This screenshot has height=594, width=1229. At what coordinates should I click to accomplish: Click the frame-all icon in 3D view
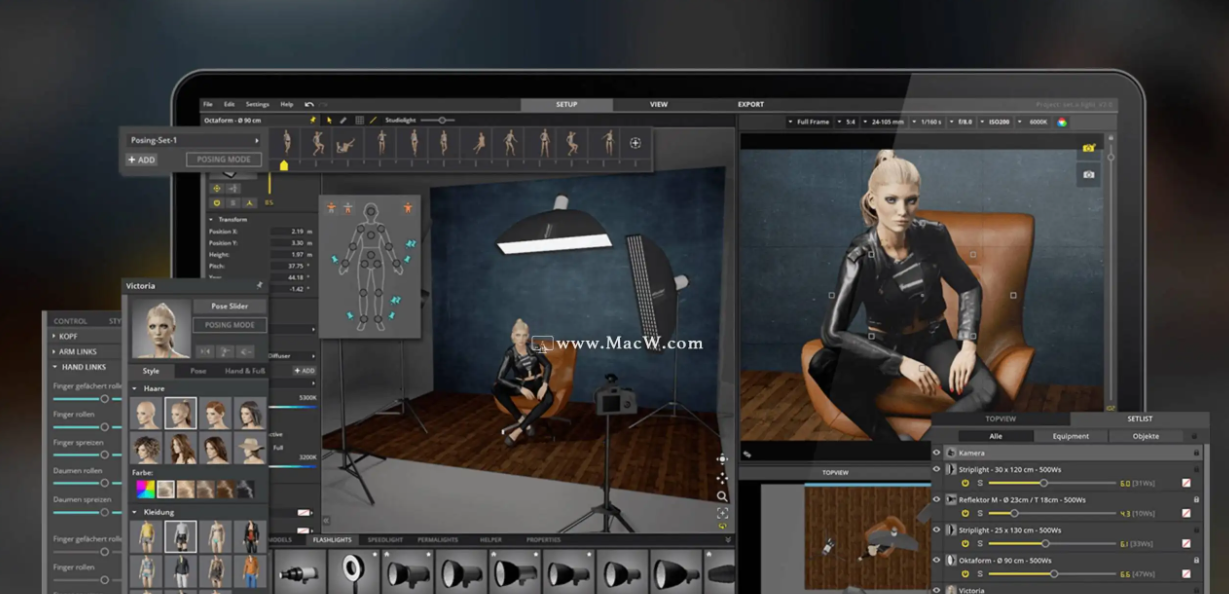(722, 513)
